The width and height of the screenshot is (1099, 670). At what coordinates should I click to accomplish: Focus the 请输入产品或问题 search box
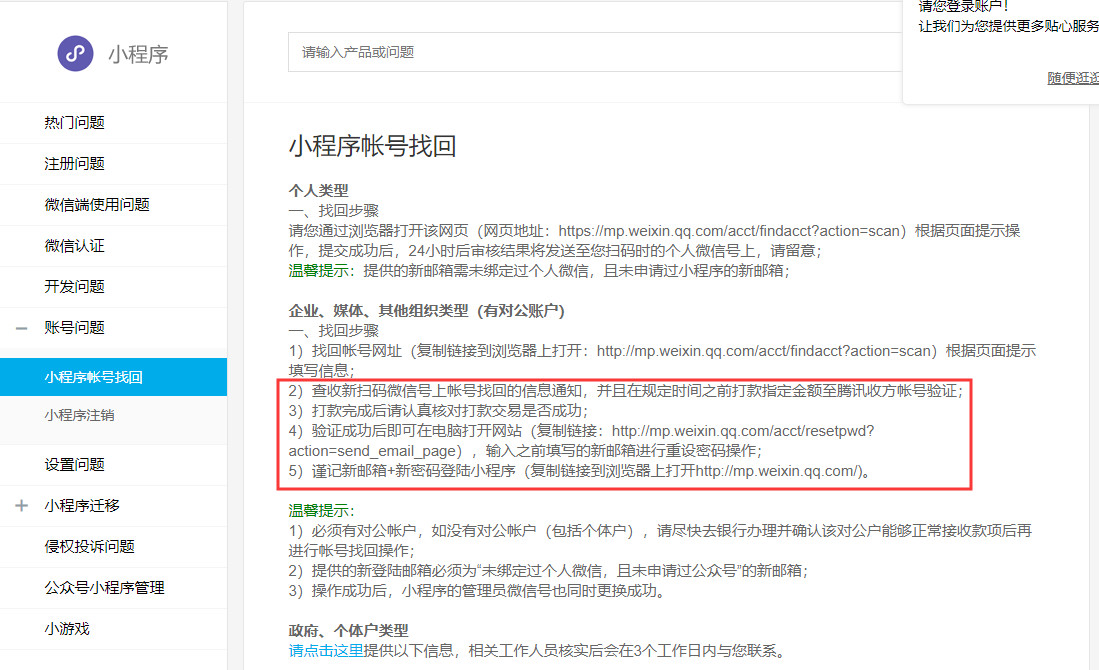pos(594,52)
